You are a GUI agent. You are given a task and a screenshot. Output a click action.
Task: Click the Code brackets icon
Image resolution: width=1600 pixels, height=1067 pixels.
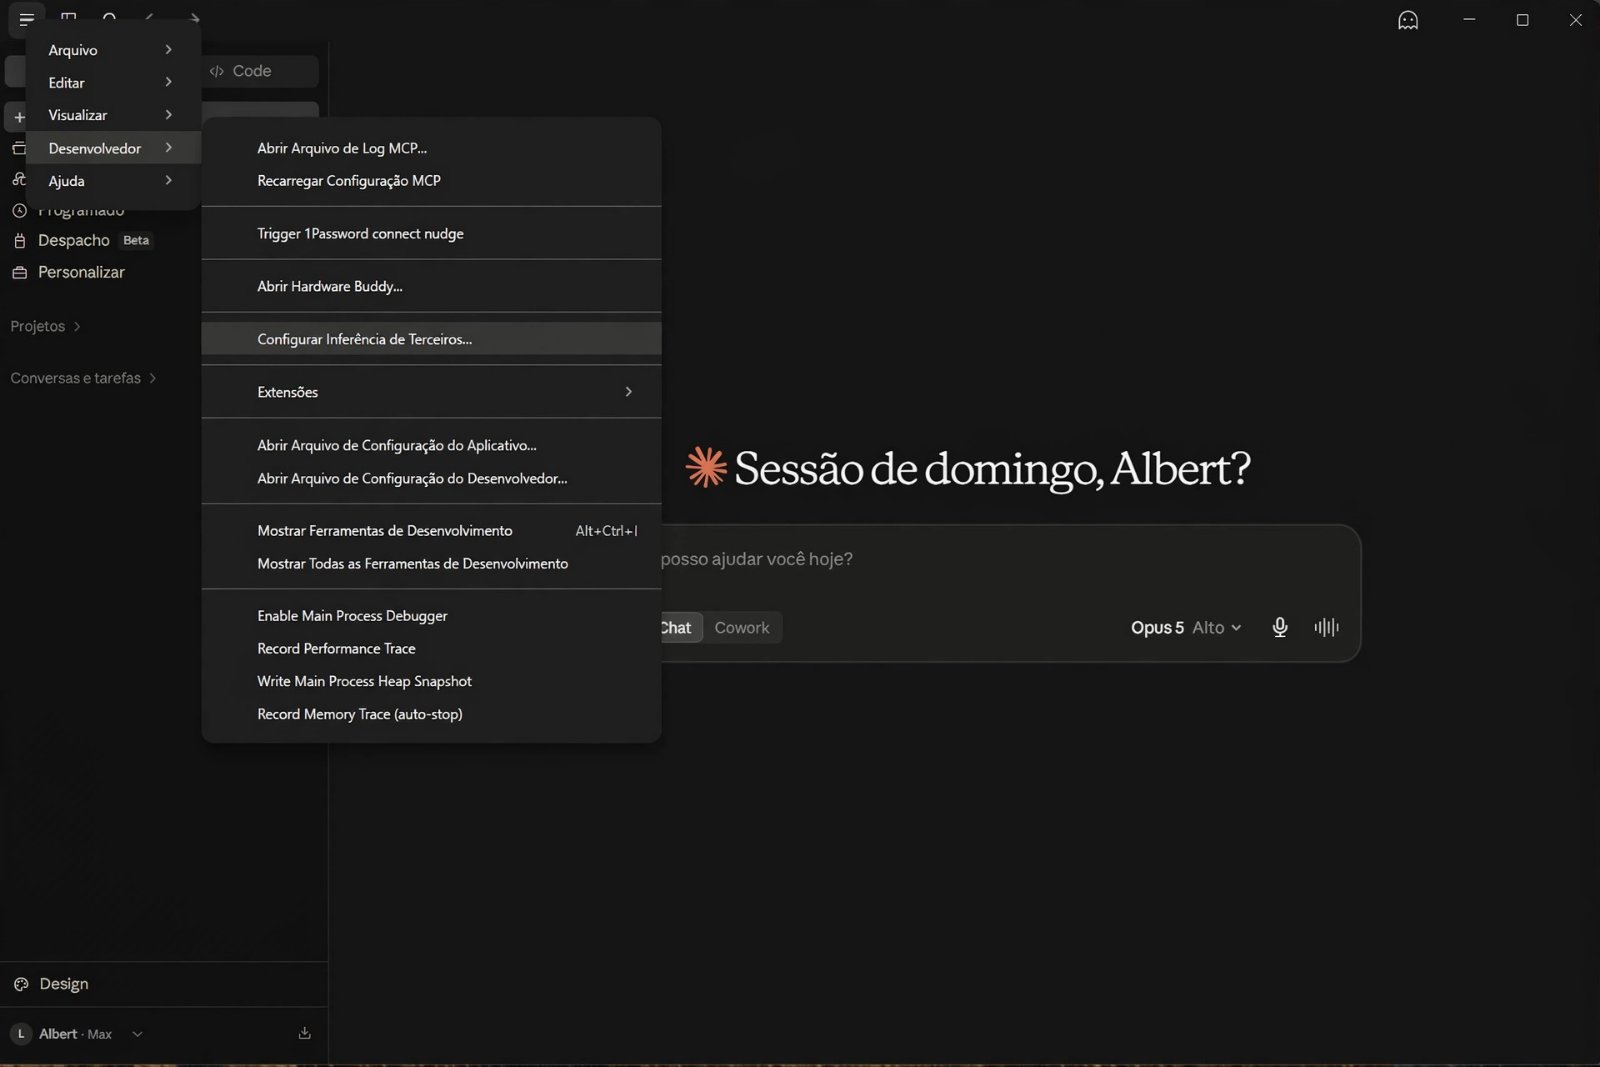point(216,71)
